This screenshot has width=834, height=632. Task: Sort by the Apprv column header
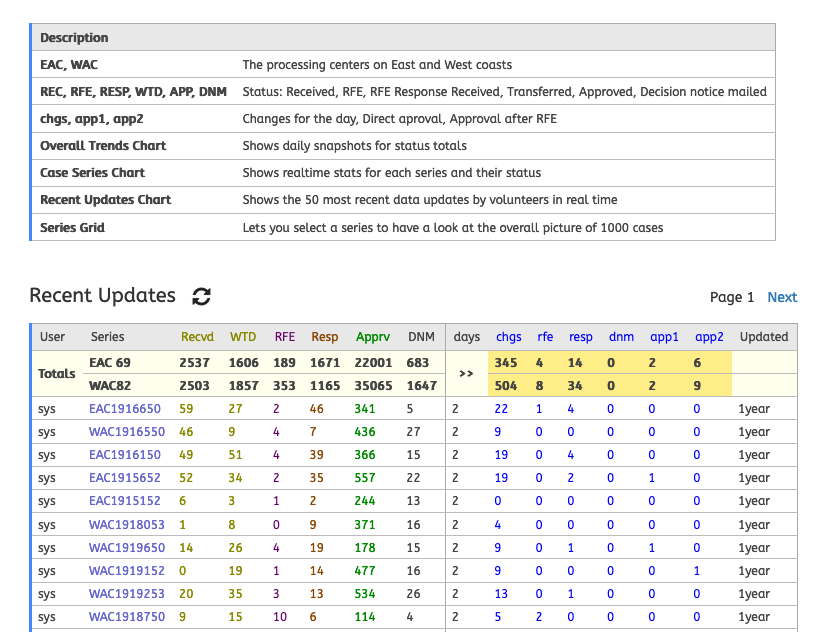pyautogui.click(x=372, y=337)
